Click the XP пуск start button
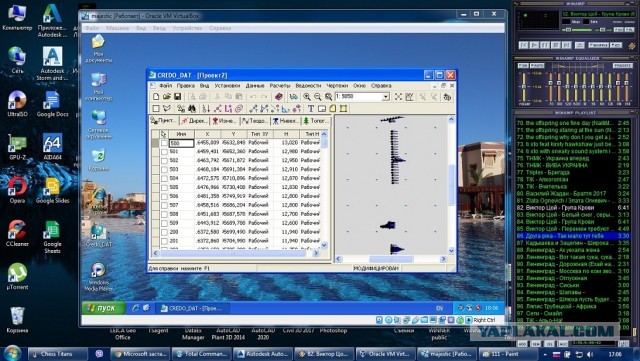 tap(103, 308)
